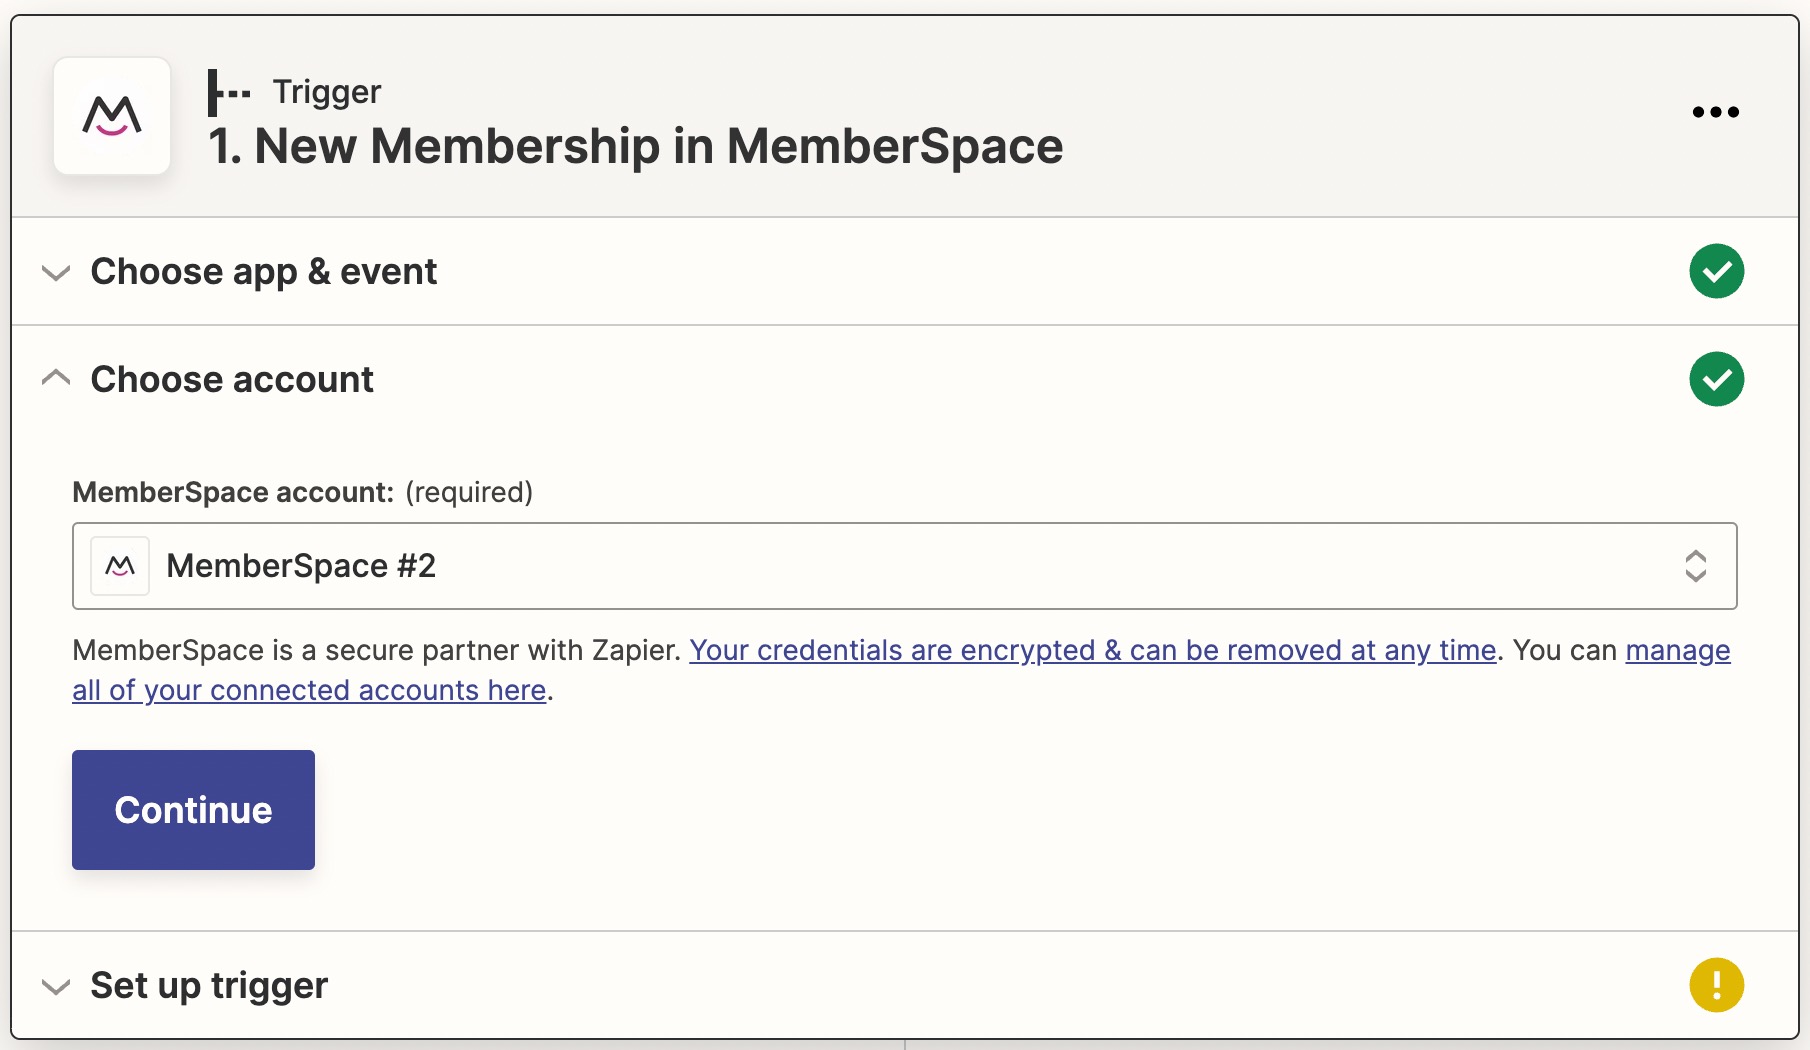Screen dimensions: 1810x1050
Task: Click the MemberSpace app icon
Action: [112, 116]
